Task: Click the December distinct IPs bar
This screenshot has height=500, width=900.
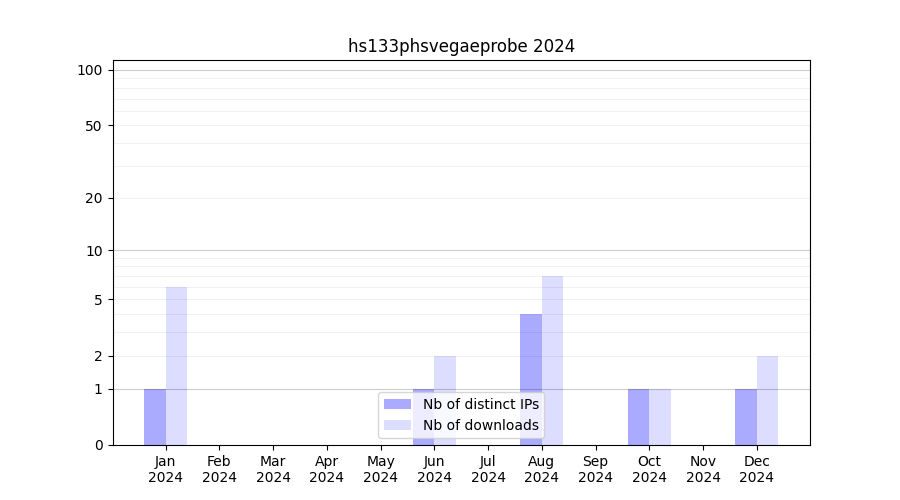Action: pyautogui.click(x=746, y=417)
